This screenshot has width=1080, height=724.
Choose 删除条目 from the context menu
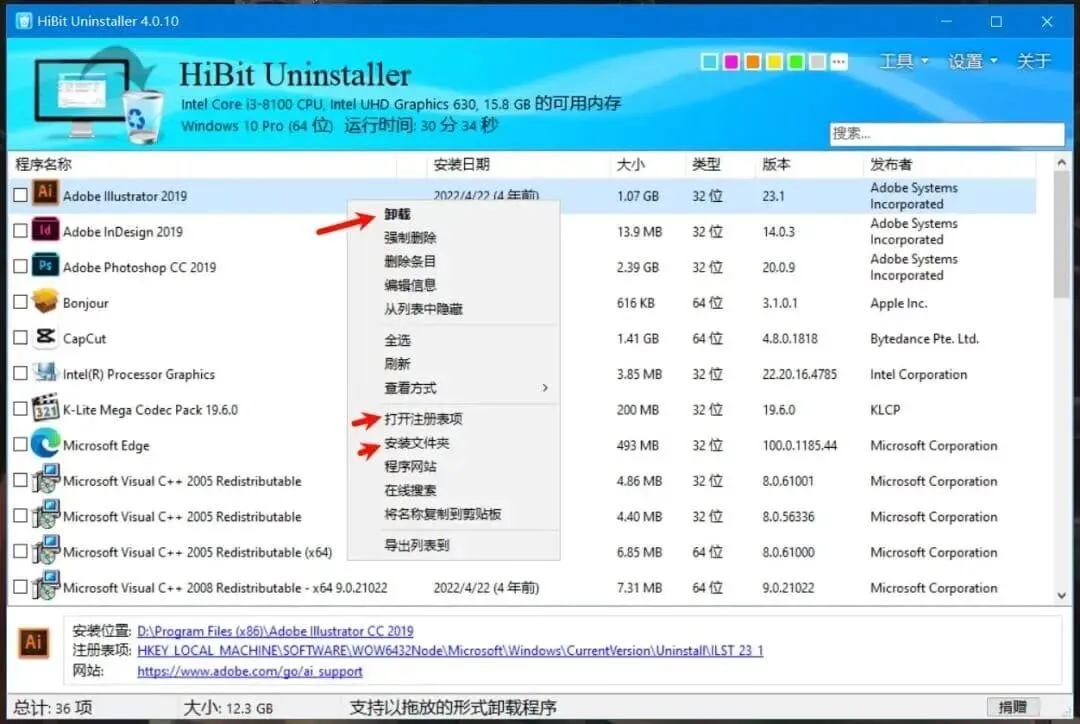(x=410, y=261)
